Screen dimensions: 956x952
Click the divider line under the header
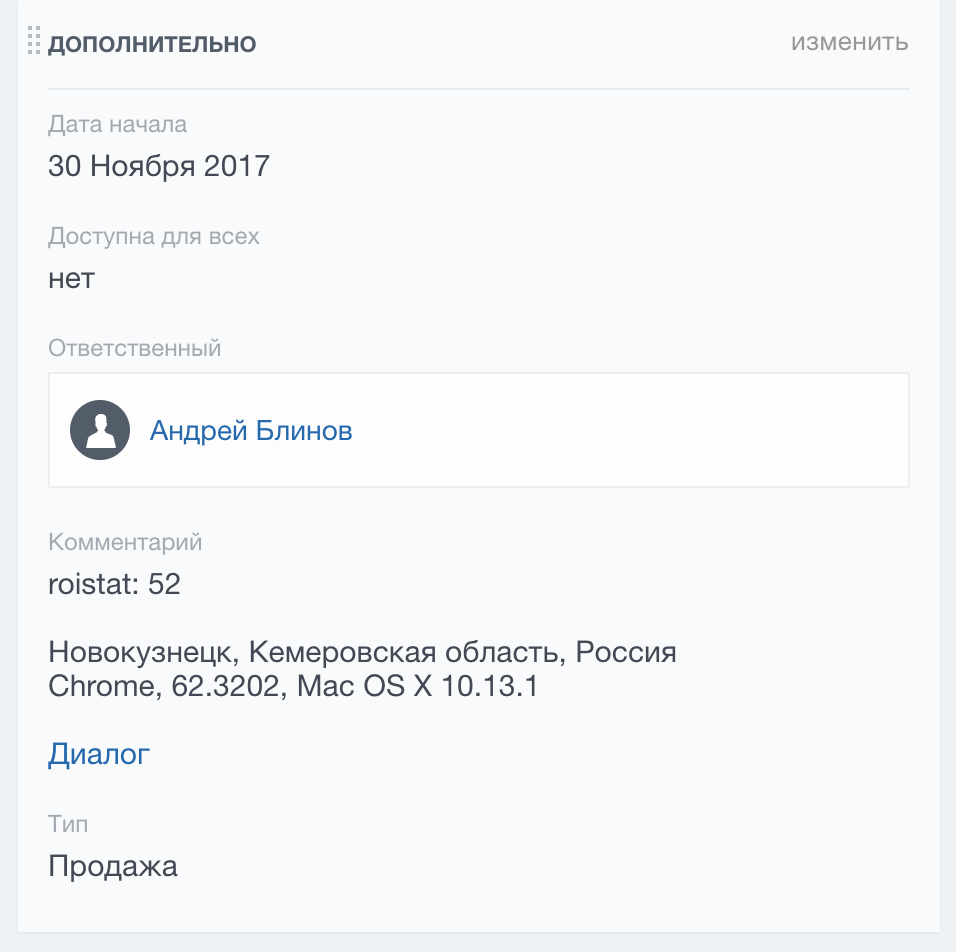click(x=479, y=89)
